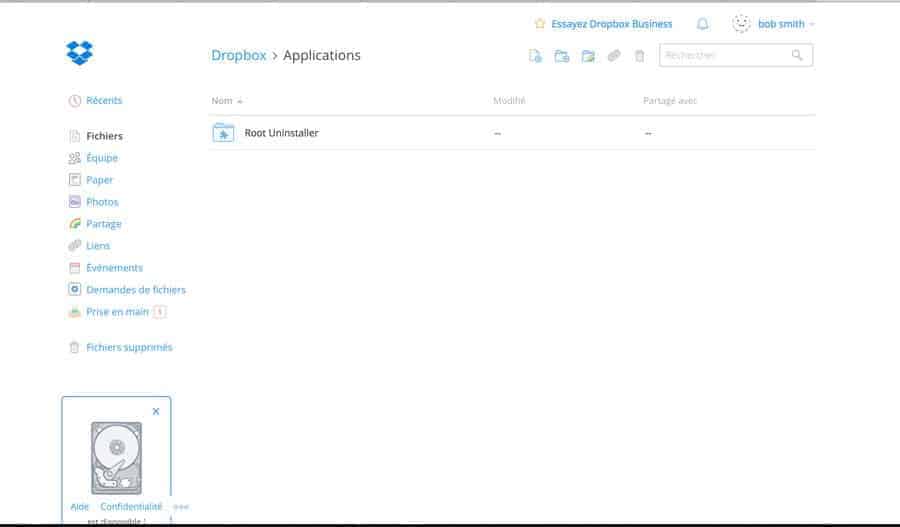Click the Root Uninstaller folder icon

pyautogui.click(x=223, y=133)
